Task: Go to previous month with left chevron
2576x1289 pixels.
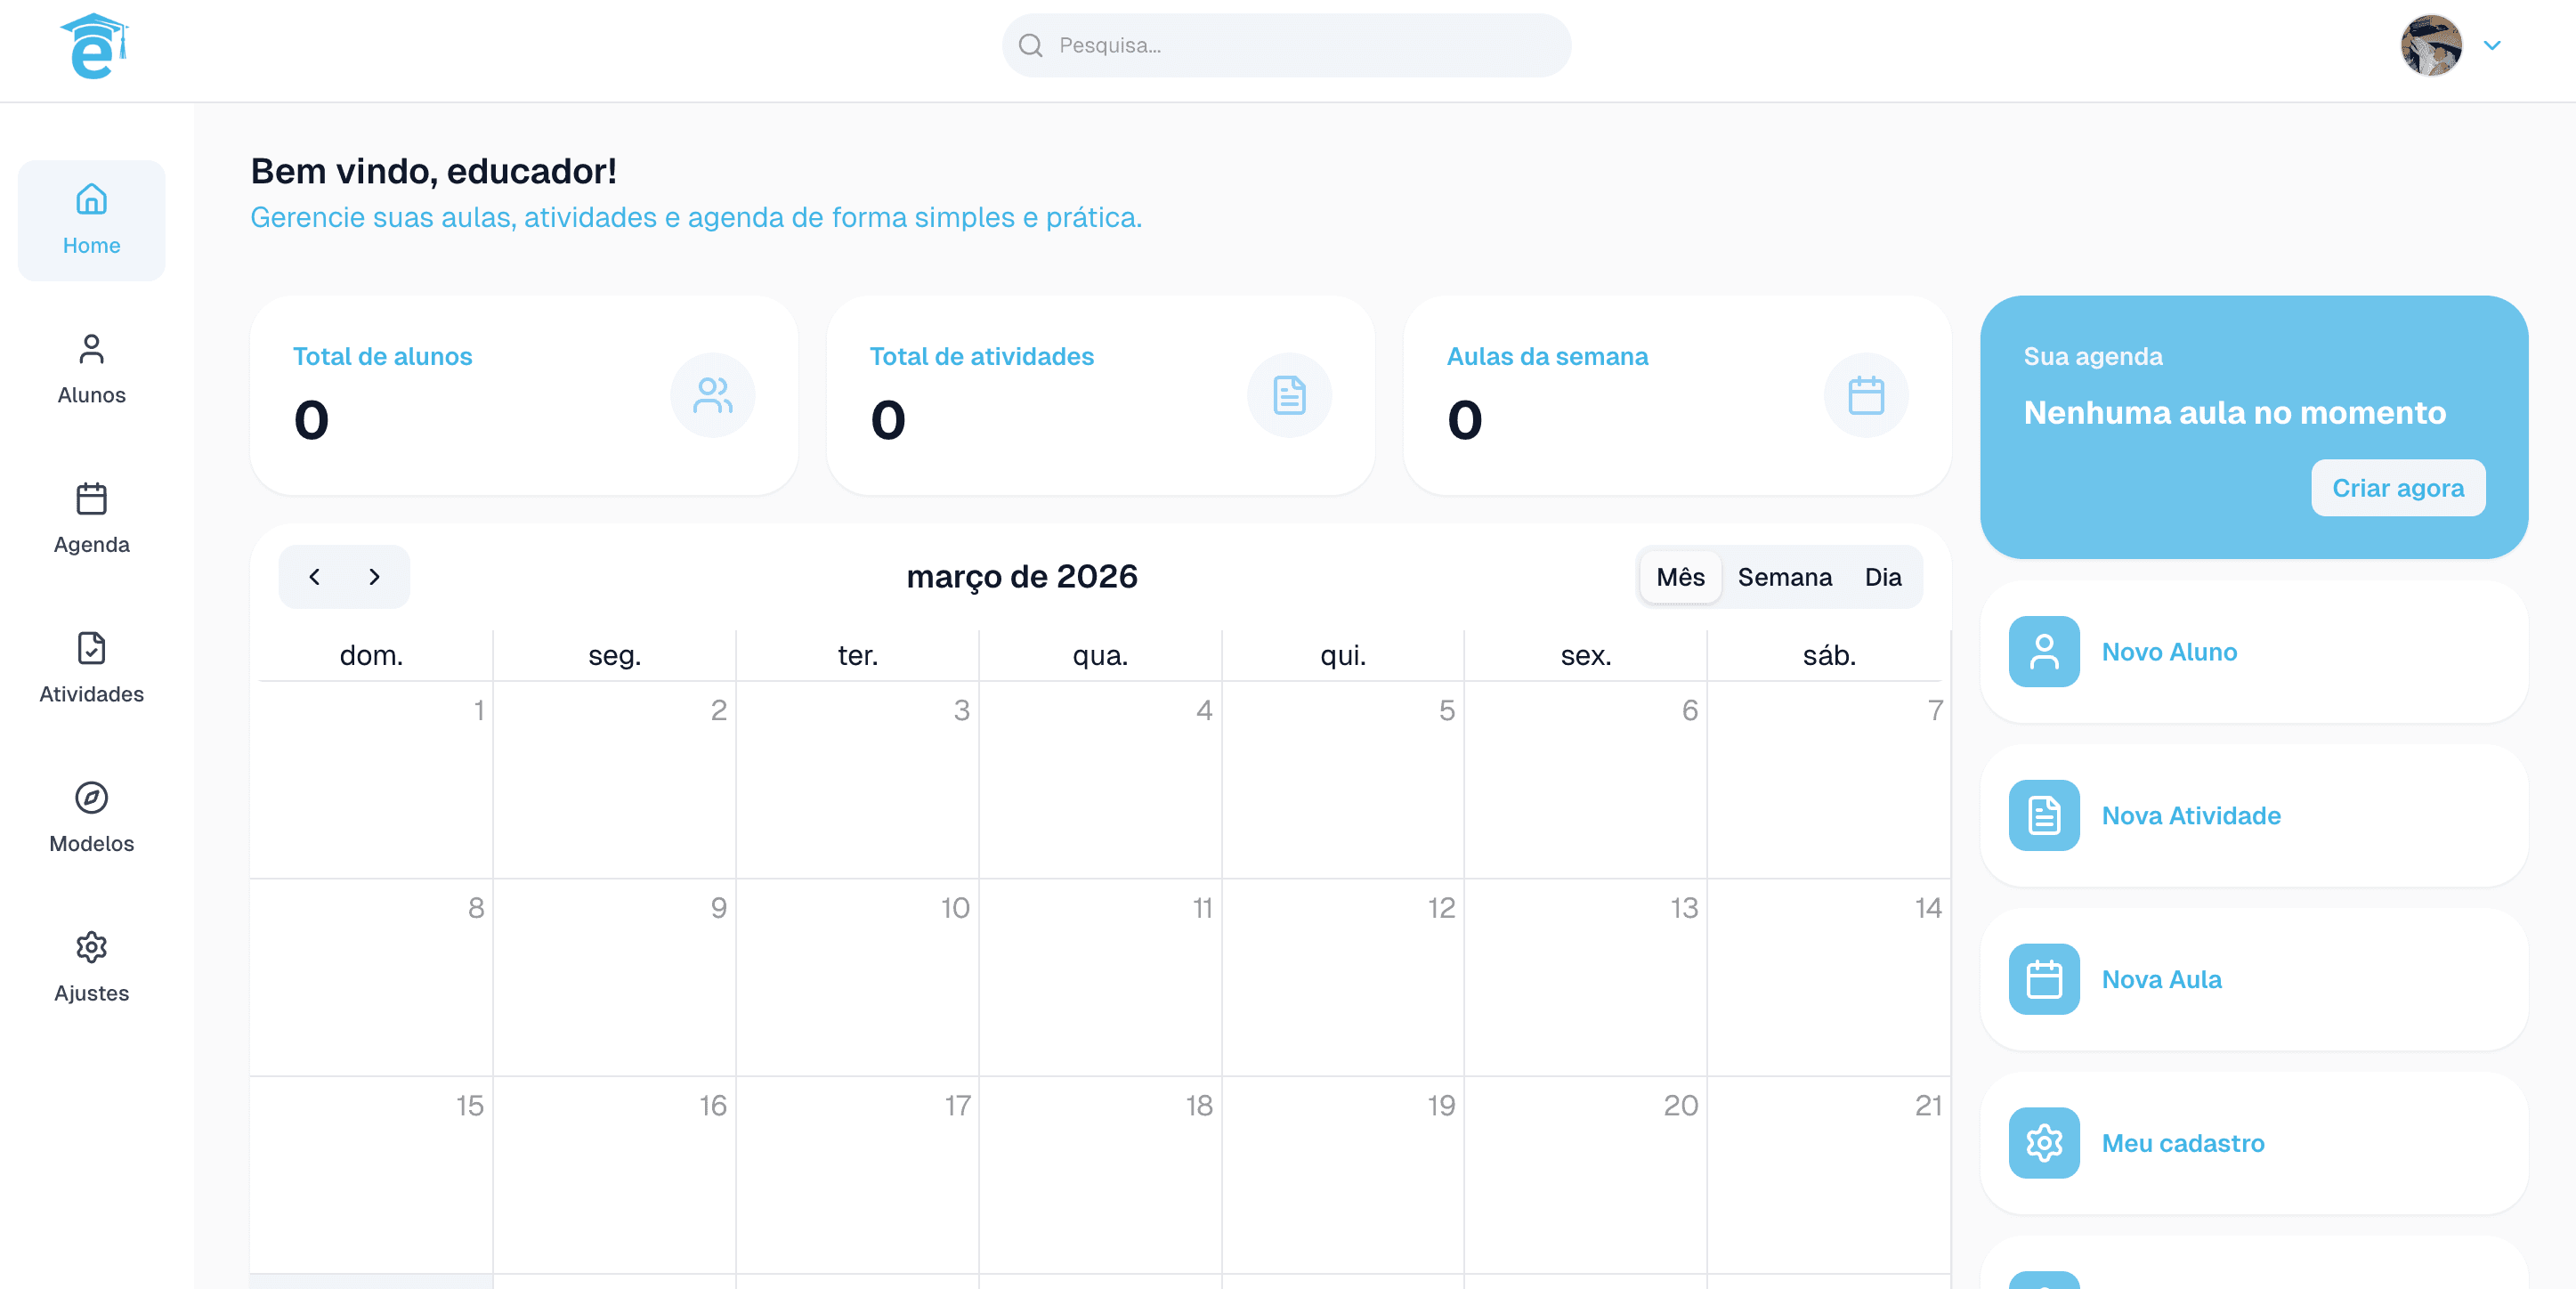Action: pyautogui.click(x=314, y=577)
